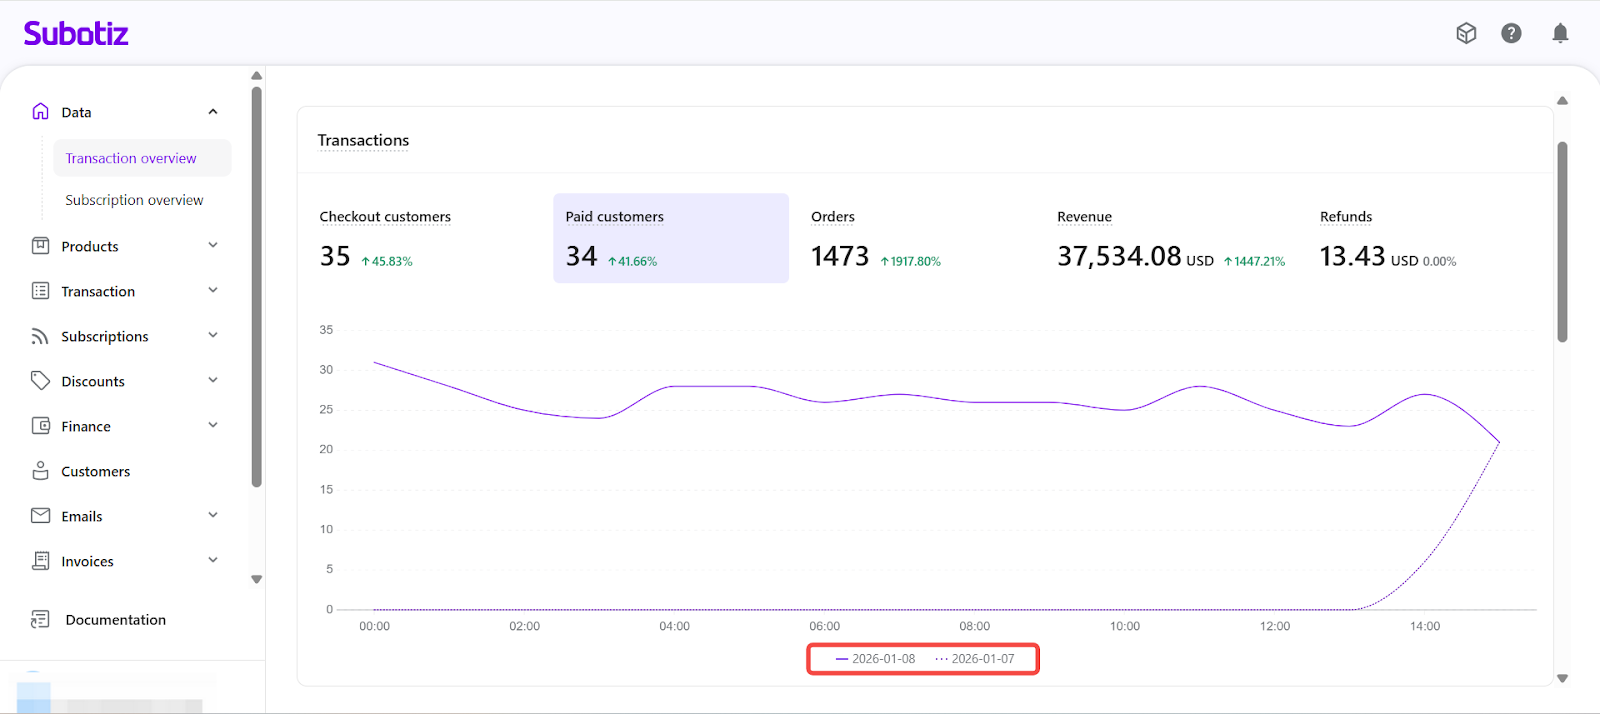Open the help question mark icon
1600x714 pixels.
click(x=1511, y=34)
